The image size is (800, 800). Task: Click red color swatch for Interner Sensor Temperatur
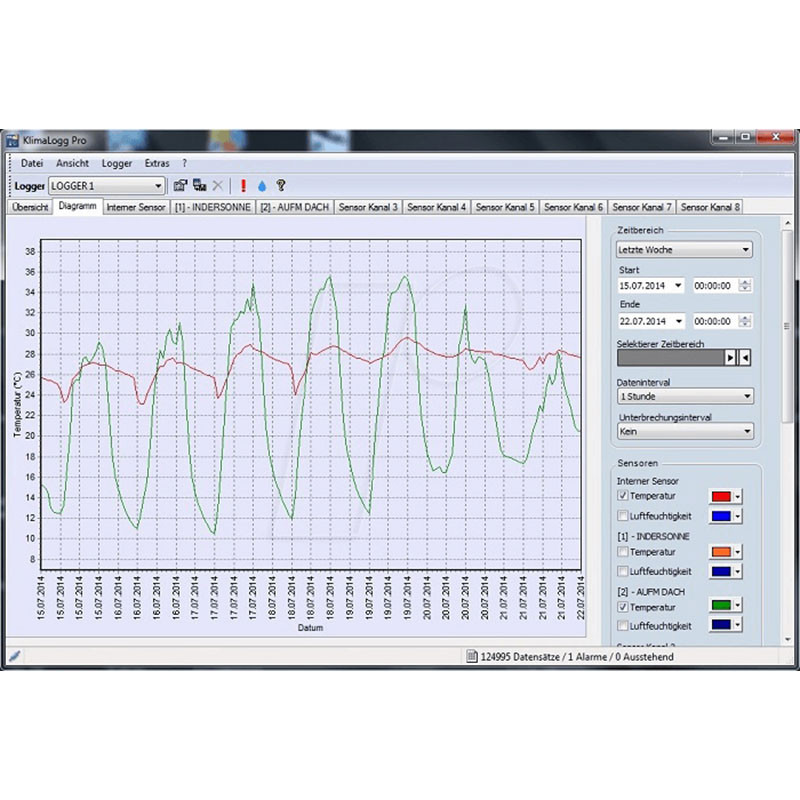pos(721,496)
